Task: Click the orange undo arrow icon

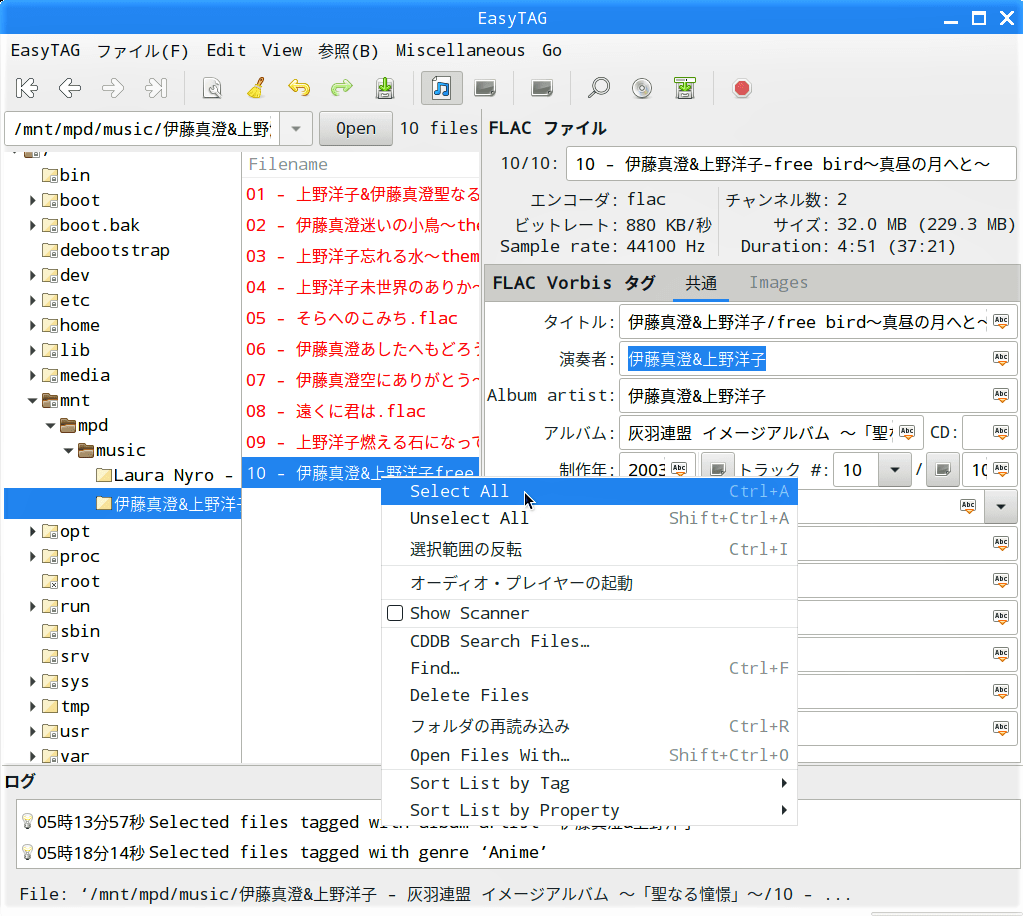Action: pos(299,88)
